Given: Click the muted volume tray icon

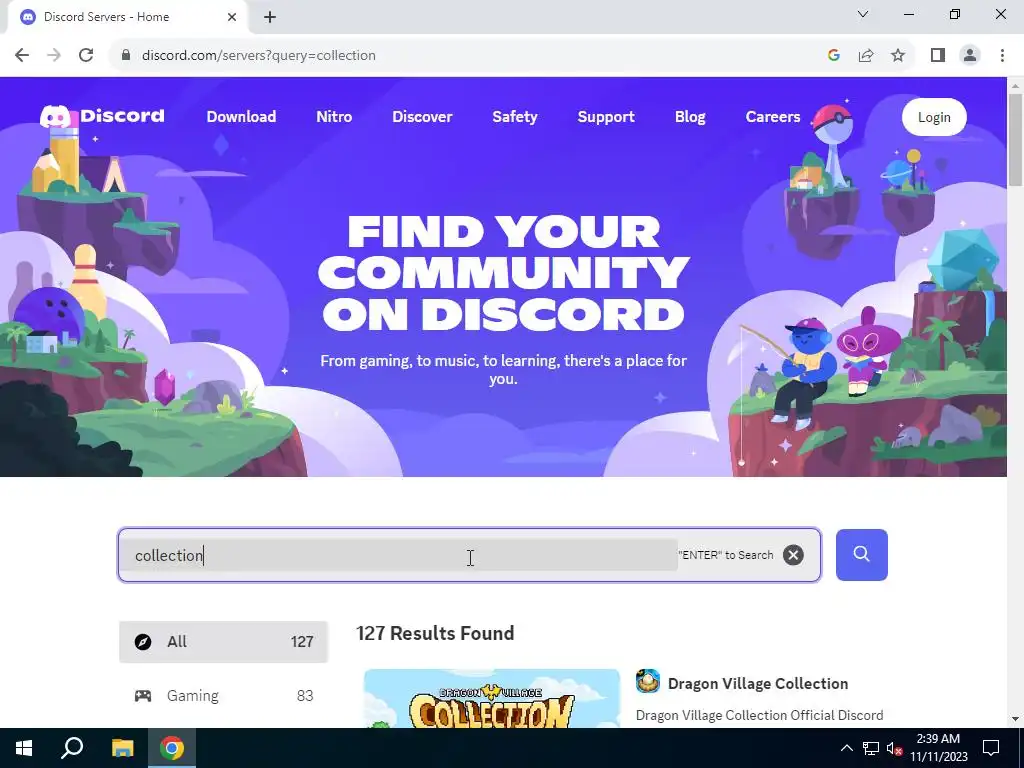Looking at the screenshot, I should (895, 748).
